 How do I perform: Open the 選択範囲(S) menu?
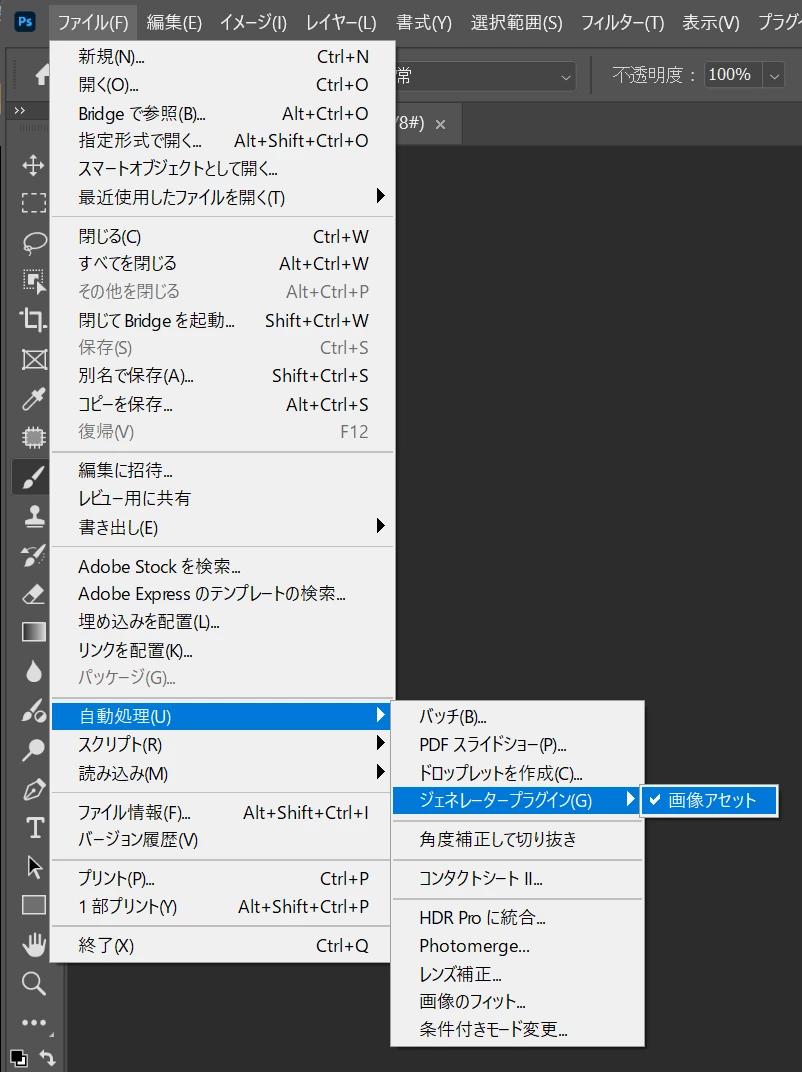tap(516, 23)
